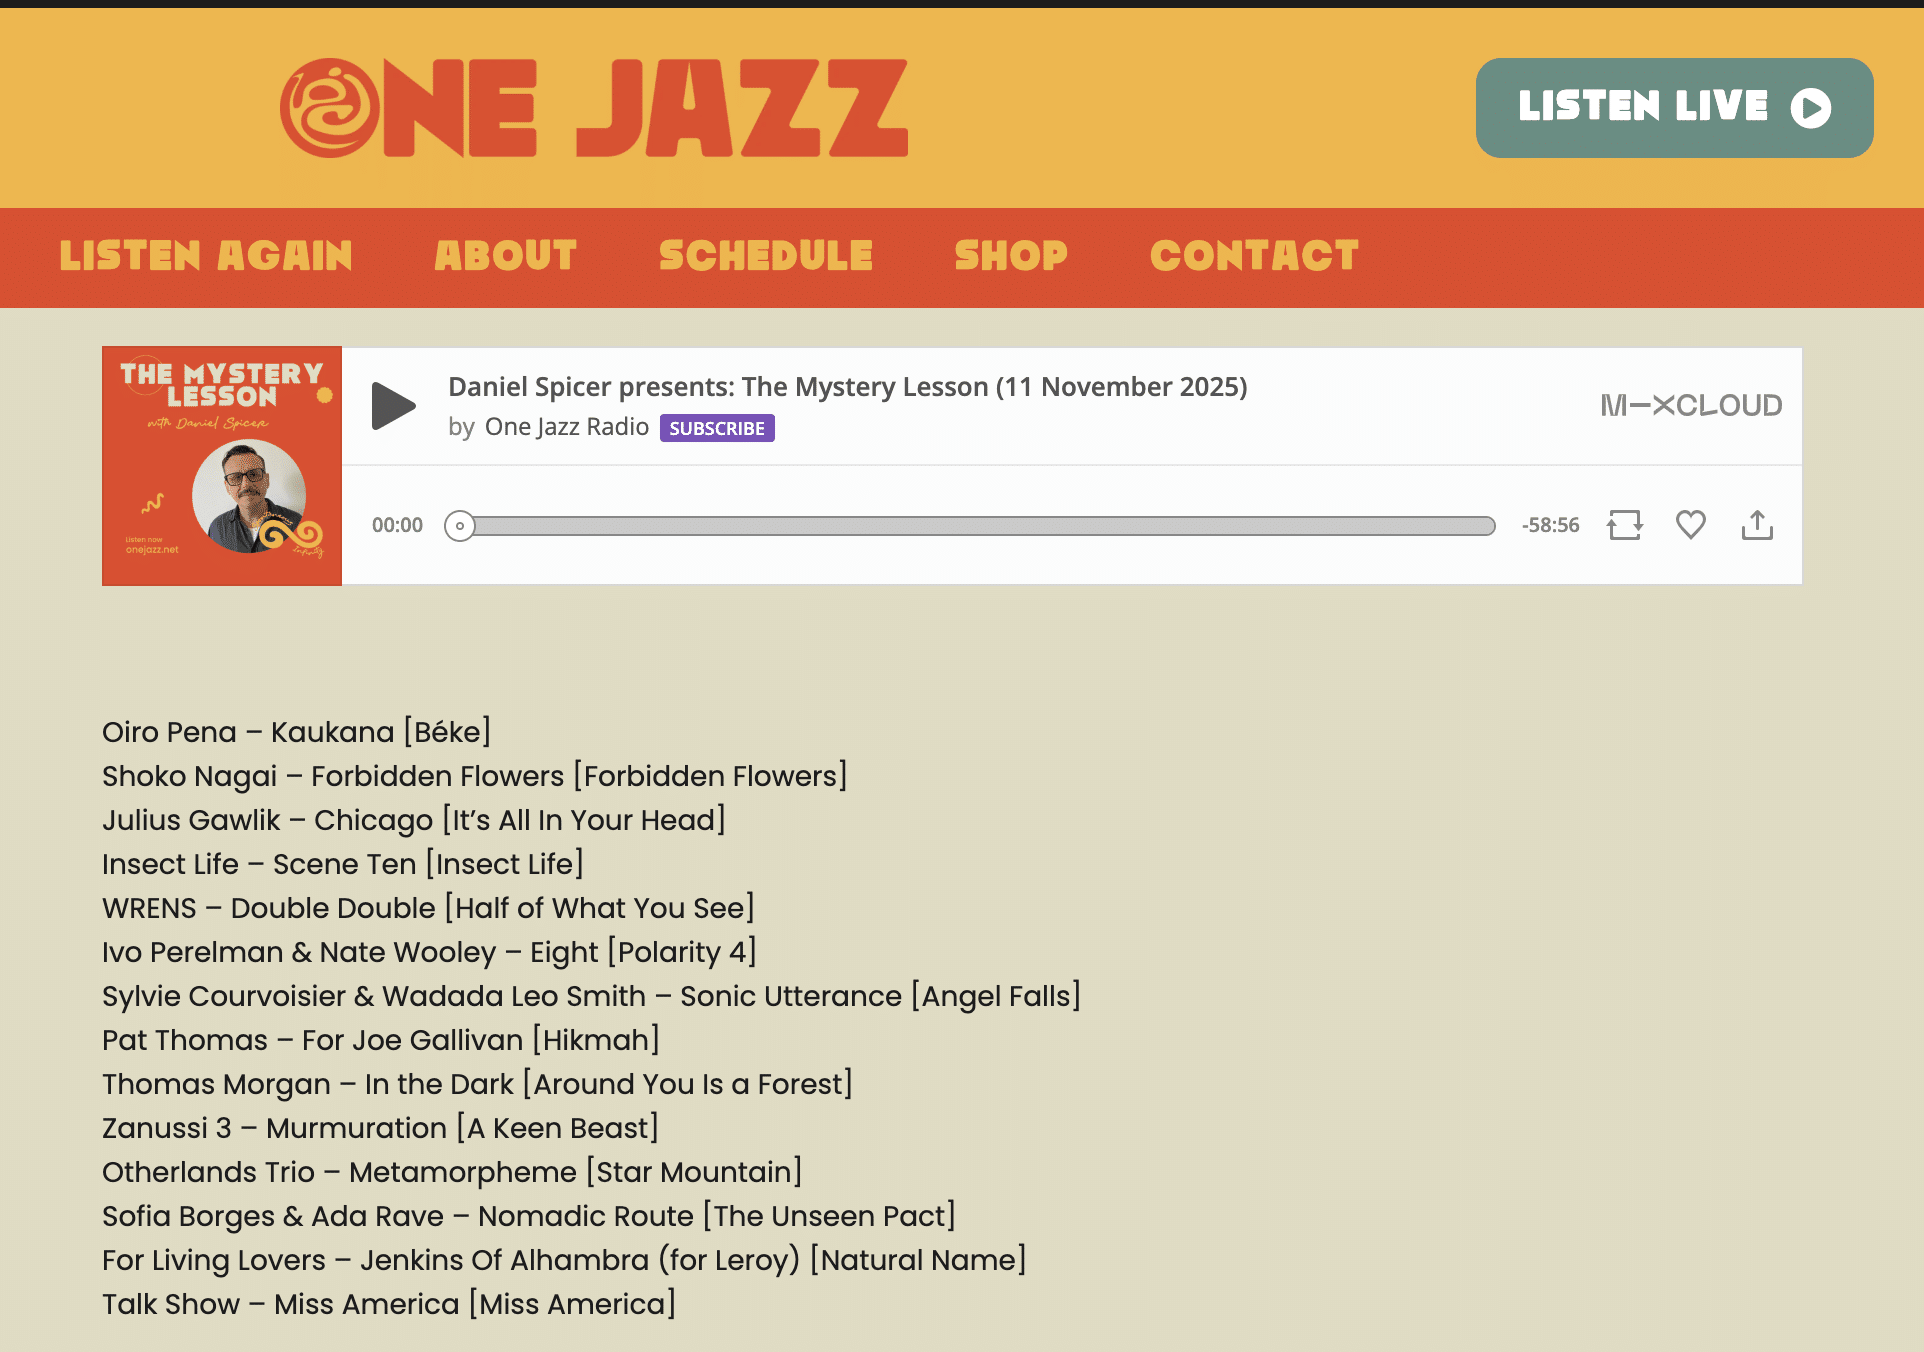Viewport: 1924px width, 1352px height.
Task: Open the Contact page
Action: [x=1254, y=256]
